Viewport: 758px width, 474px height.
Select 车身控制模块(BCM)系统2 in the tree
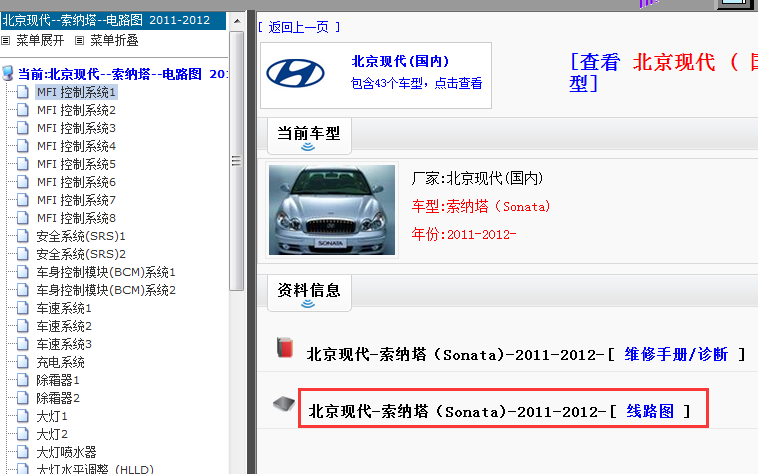click(x=106, y=290)
